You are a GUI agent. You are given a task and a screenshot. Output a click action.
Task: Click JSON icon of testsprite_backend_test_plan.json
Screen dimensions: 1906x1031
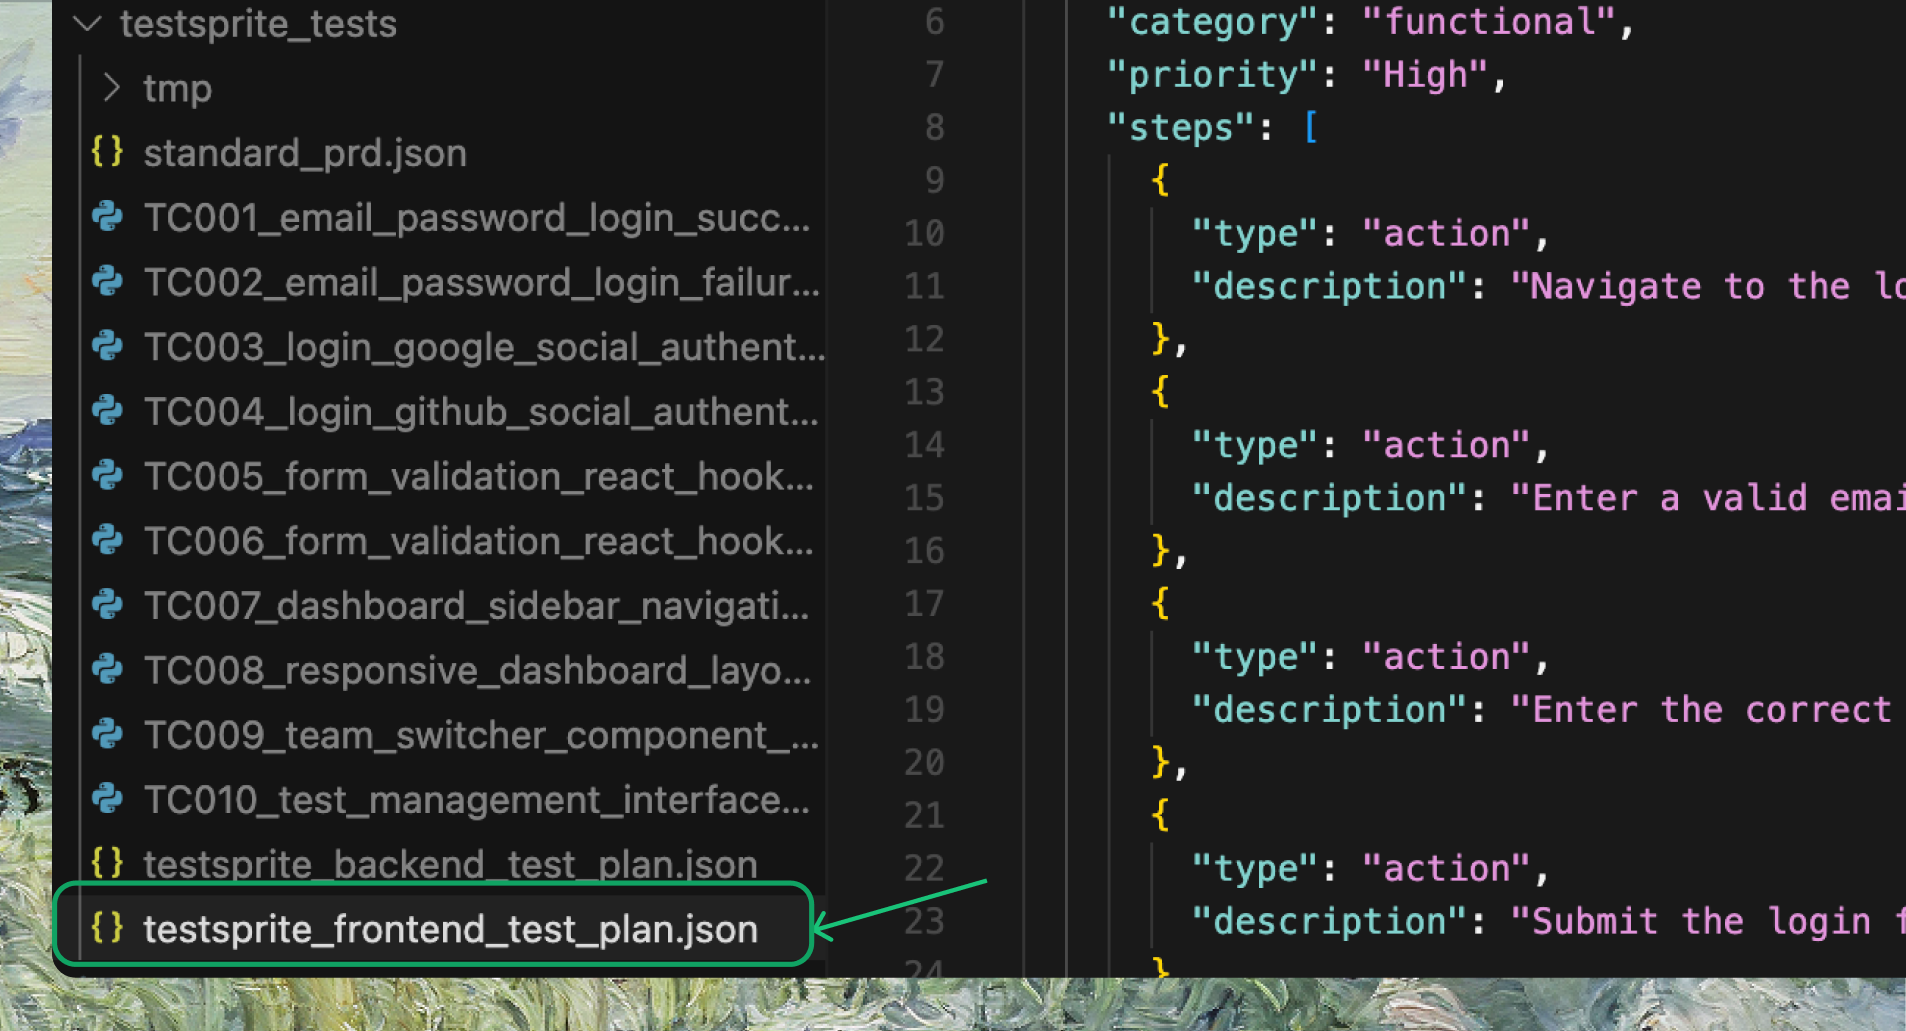(x=107, y=863)
